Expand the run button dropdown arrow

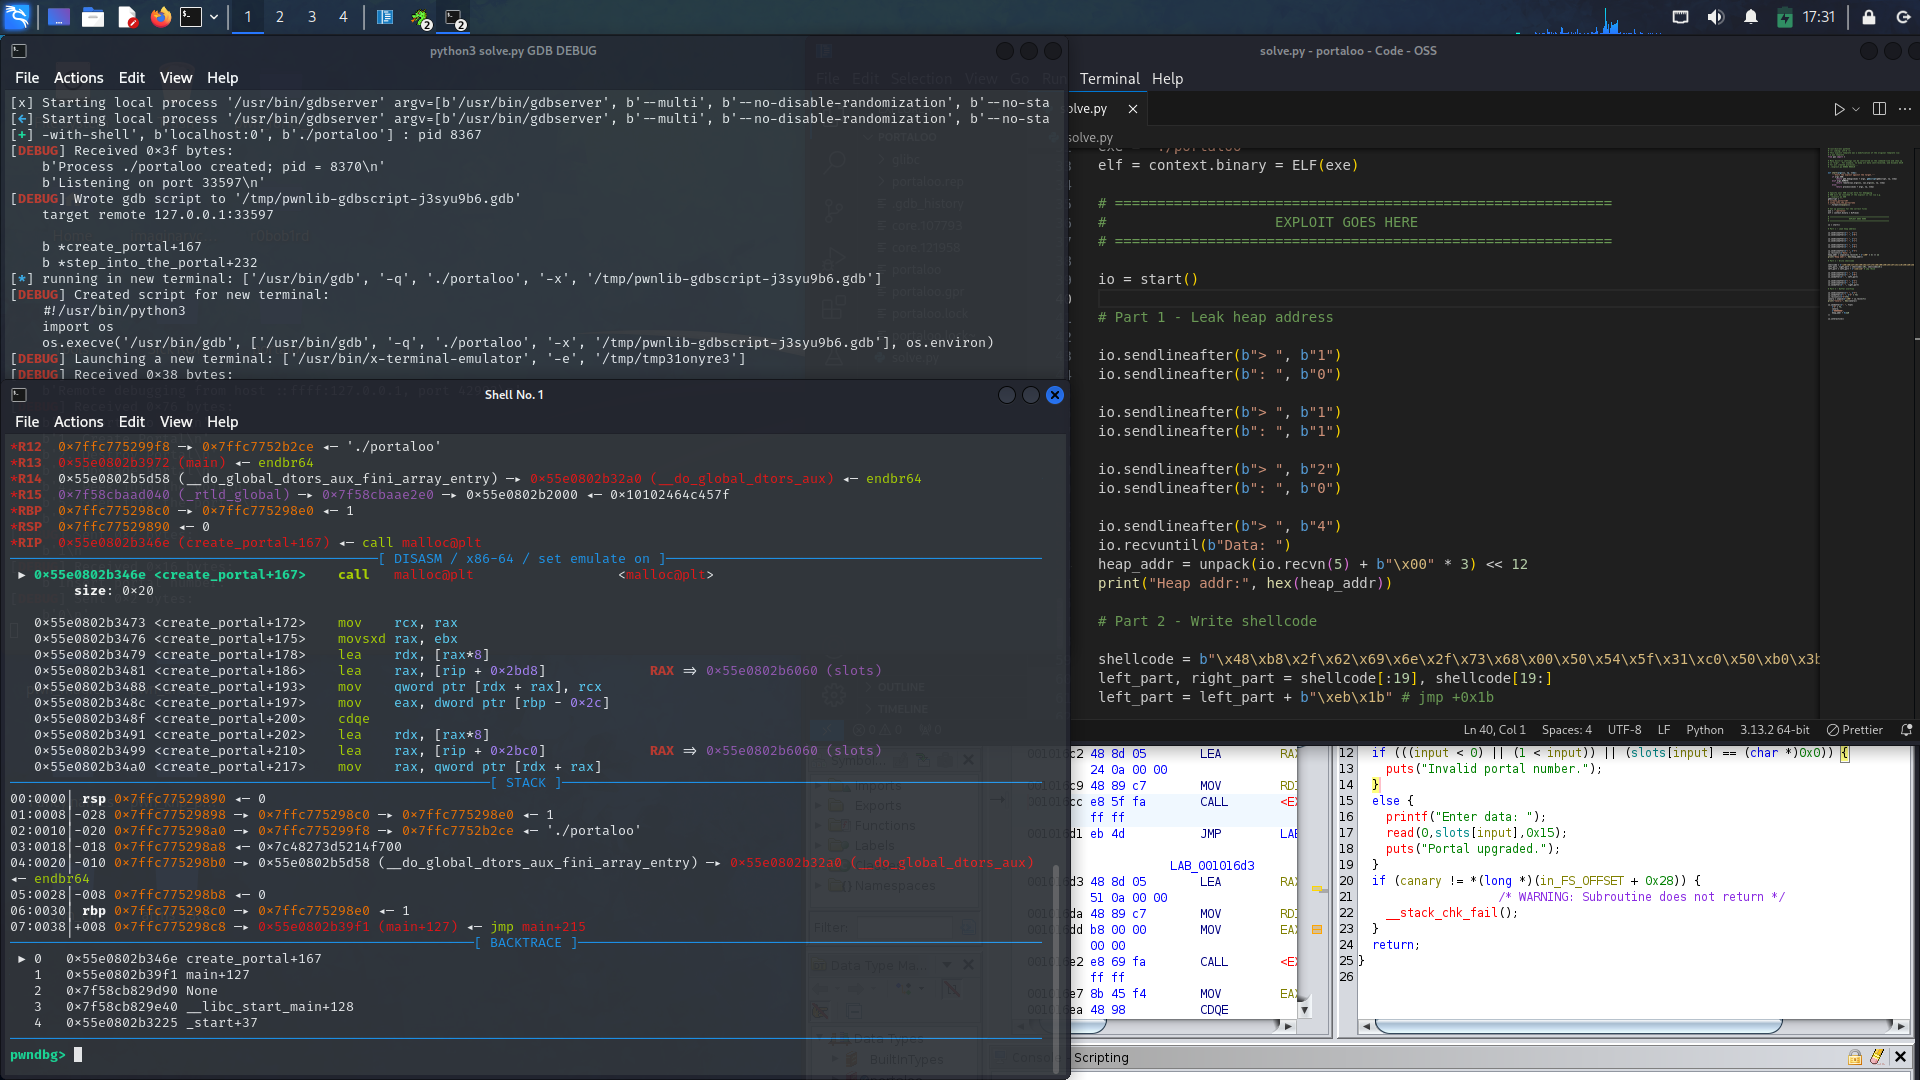1856,109
